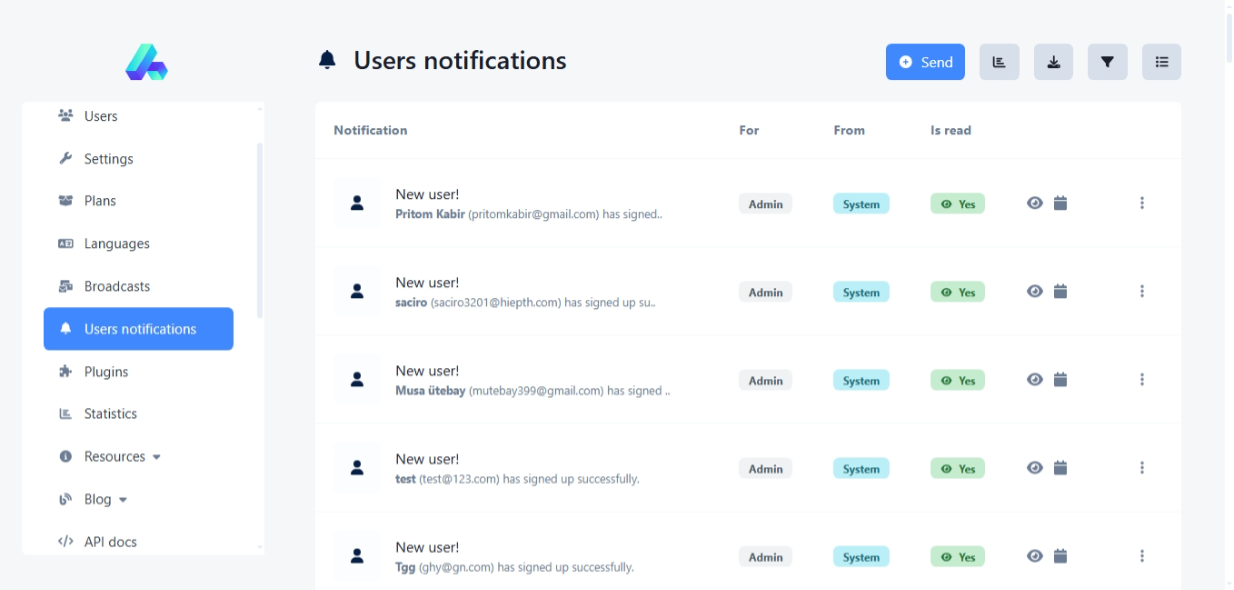
Task: Click the sidebar vertical scrollbar
Action: 260,230
